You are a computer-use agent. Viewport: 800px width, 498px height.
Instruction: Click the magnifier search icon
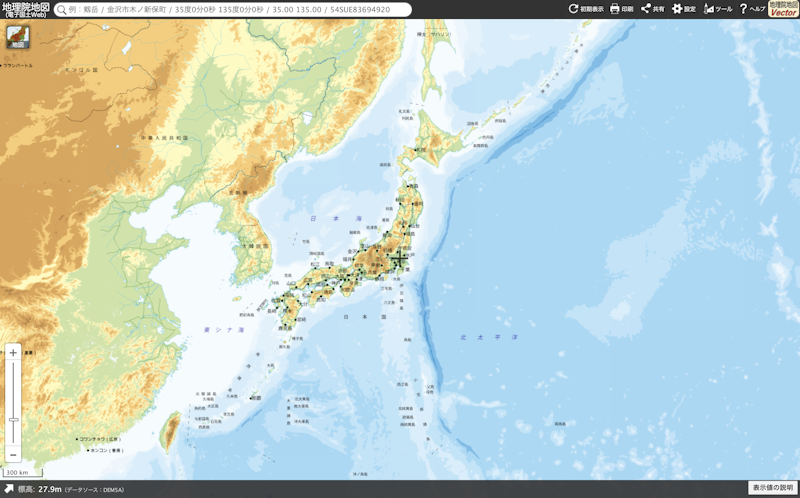62,10
